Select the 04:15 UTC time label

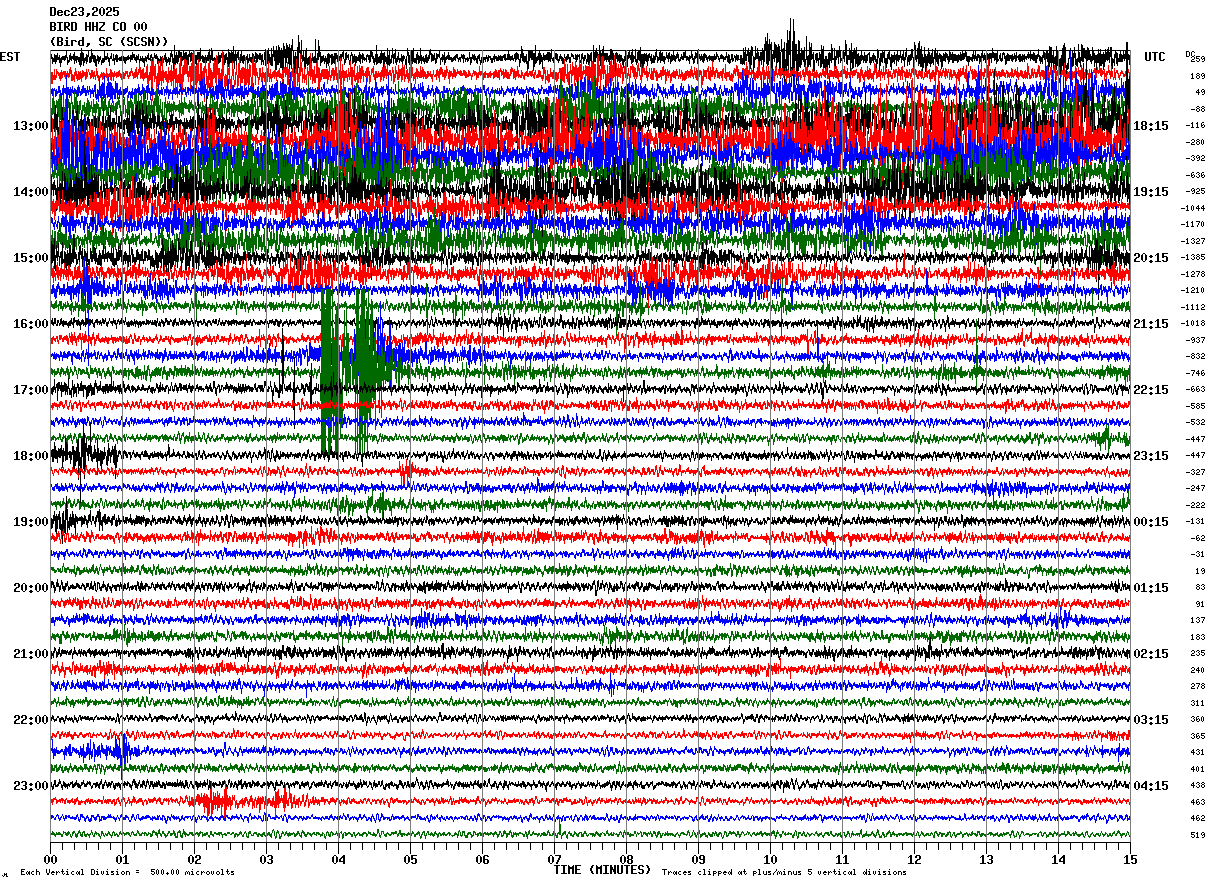tap(1151, 786)
